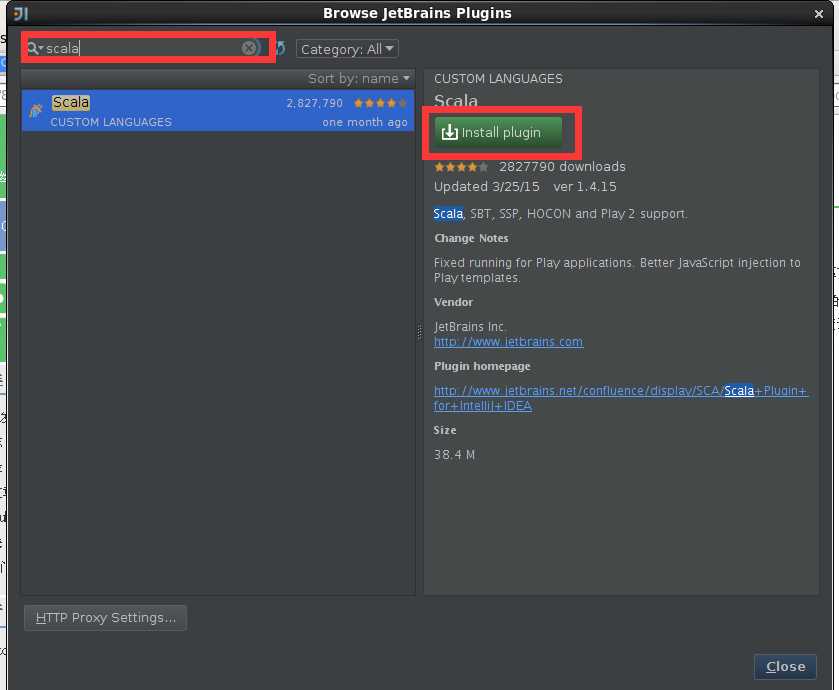Click the refresh plugin list icon

tap(281, 49)
